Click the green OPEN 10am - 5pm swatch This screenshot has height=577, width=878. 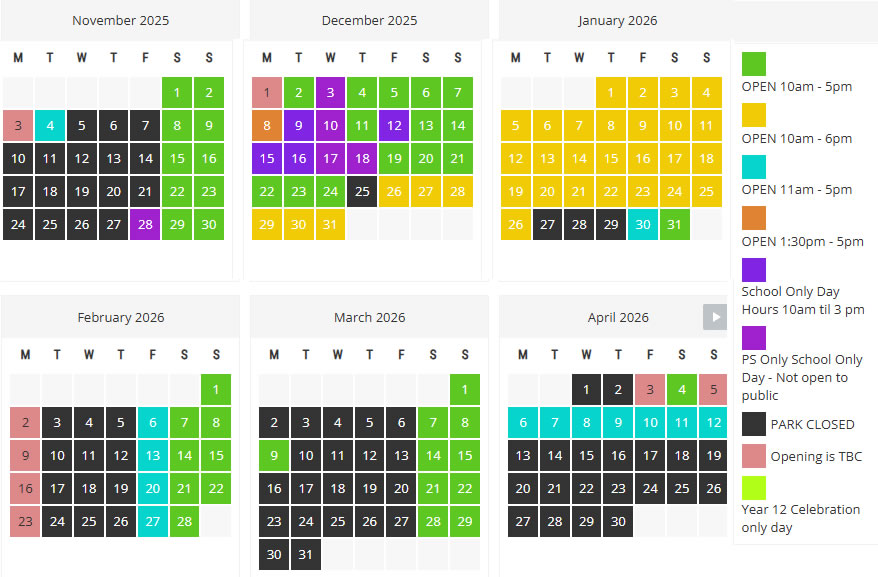pyautogui.click(x=754, y=64)
